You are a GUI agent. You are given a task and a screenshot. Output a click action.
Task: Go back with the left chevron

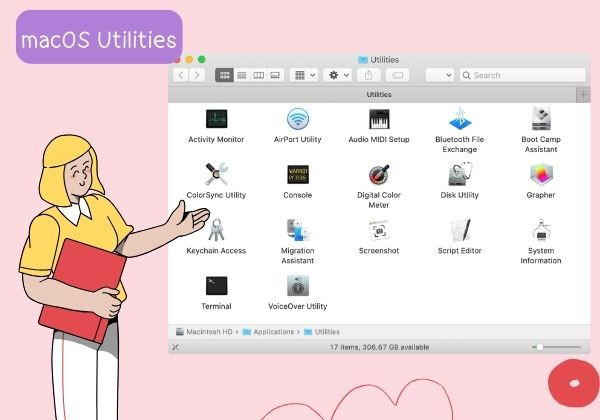coord(181,75)
